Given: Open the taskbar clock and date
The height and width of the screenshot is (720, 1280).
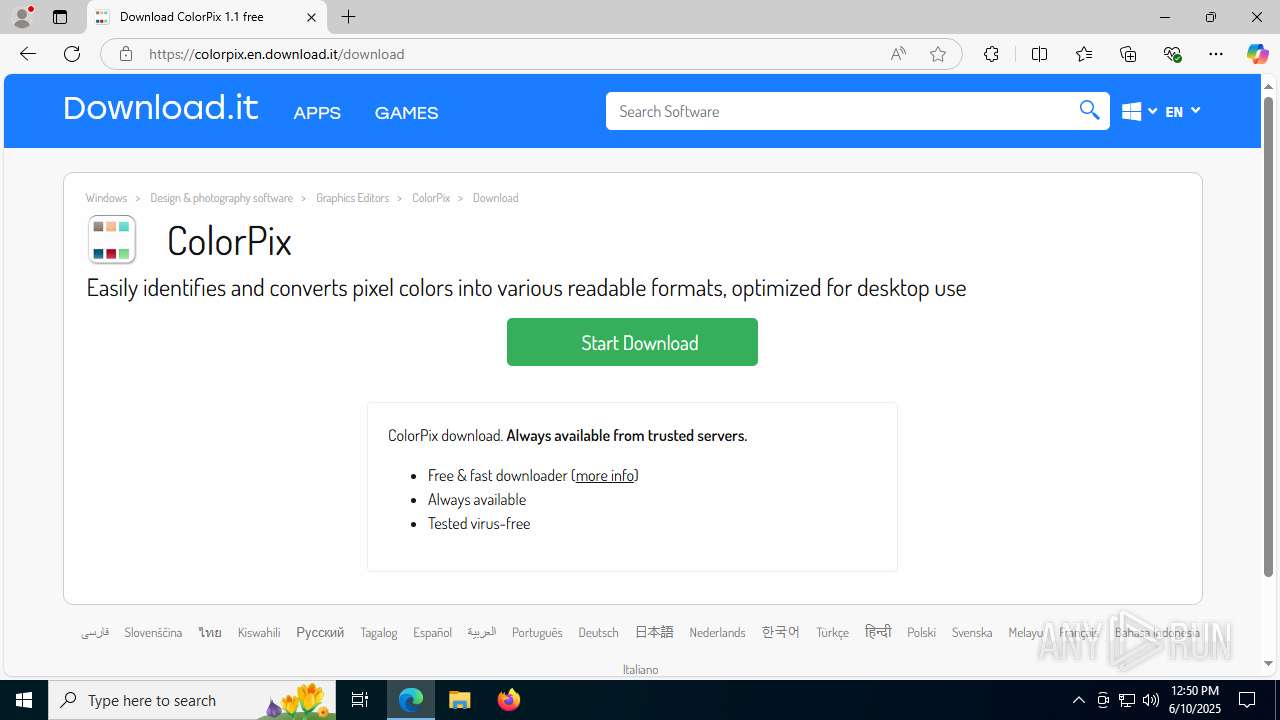Looking at the screenshot, I should pyautogui.click(x=1194, y=700).
